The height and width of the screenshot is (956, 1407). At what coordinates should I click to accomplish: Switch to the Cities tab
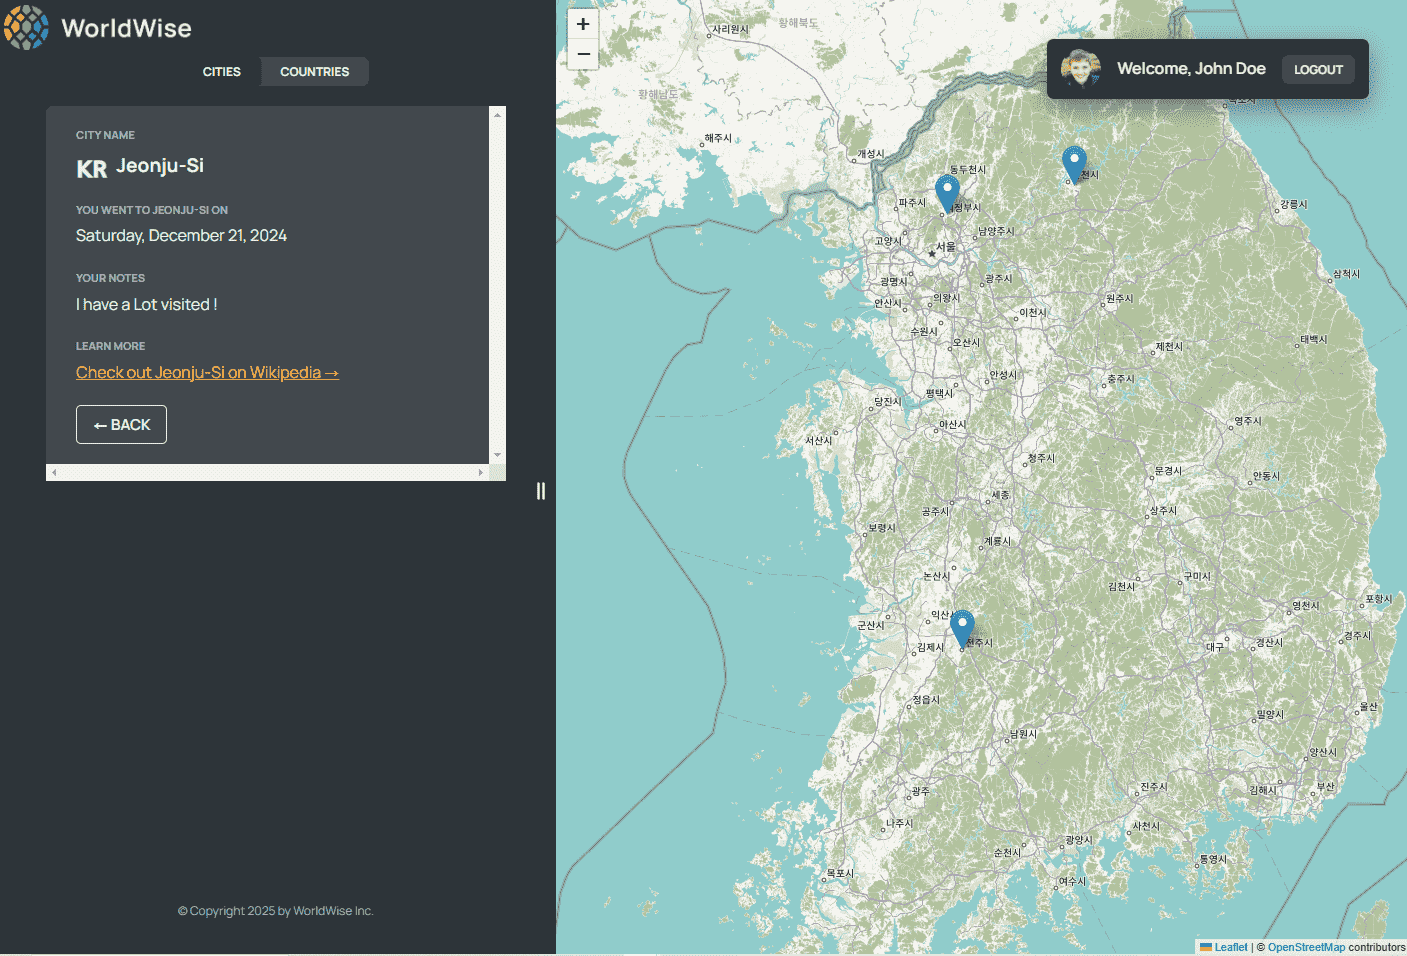[x=221, y=72]
